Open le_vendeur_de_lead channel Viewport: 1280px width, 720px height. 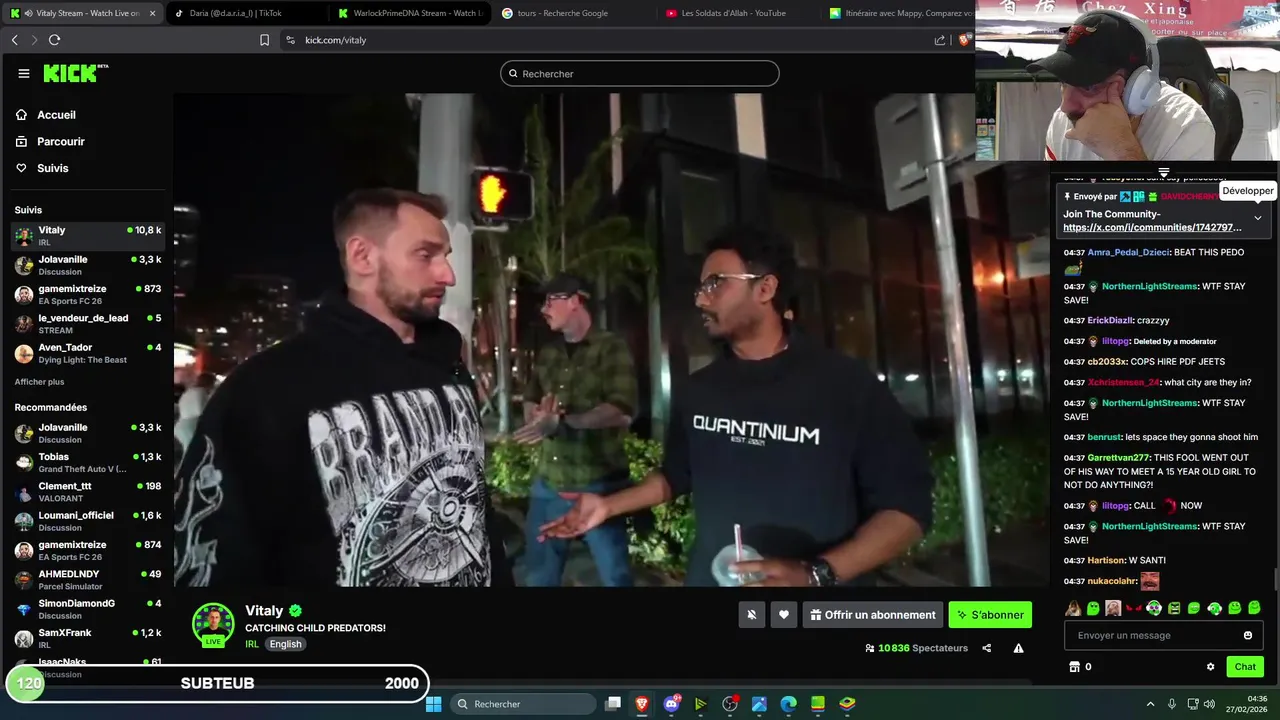click(88, 324)
